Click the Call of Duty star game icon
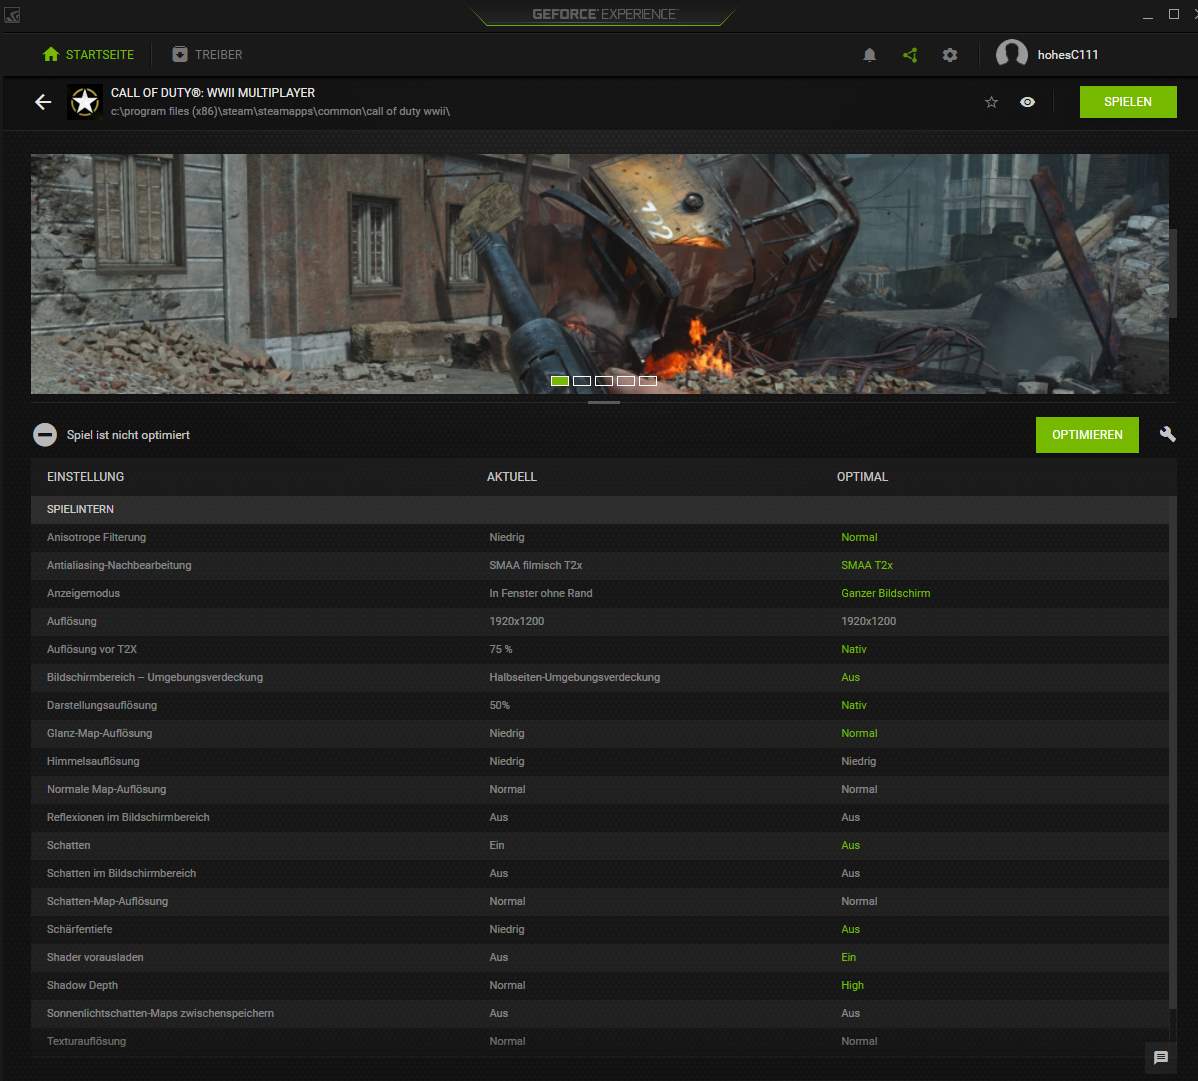The height and width of the screenshot is (1081, 1198). click(x=85, y=102)
